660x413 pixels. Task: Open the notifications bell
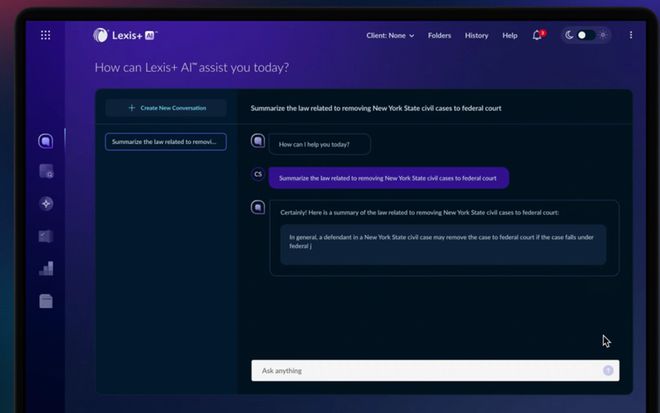(538, 35)
